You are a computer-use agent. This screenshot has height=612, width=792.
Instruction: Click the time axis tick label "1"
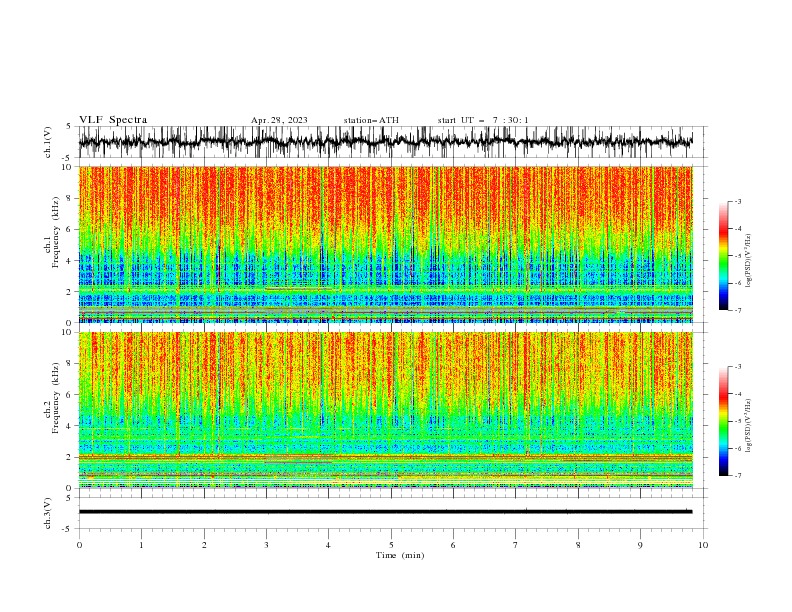click(x=141, y=545)
